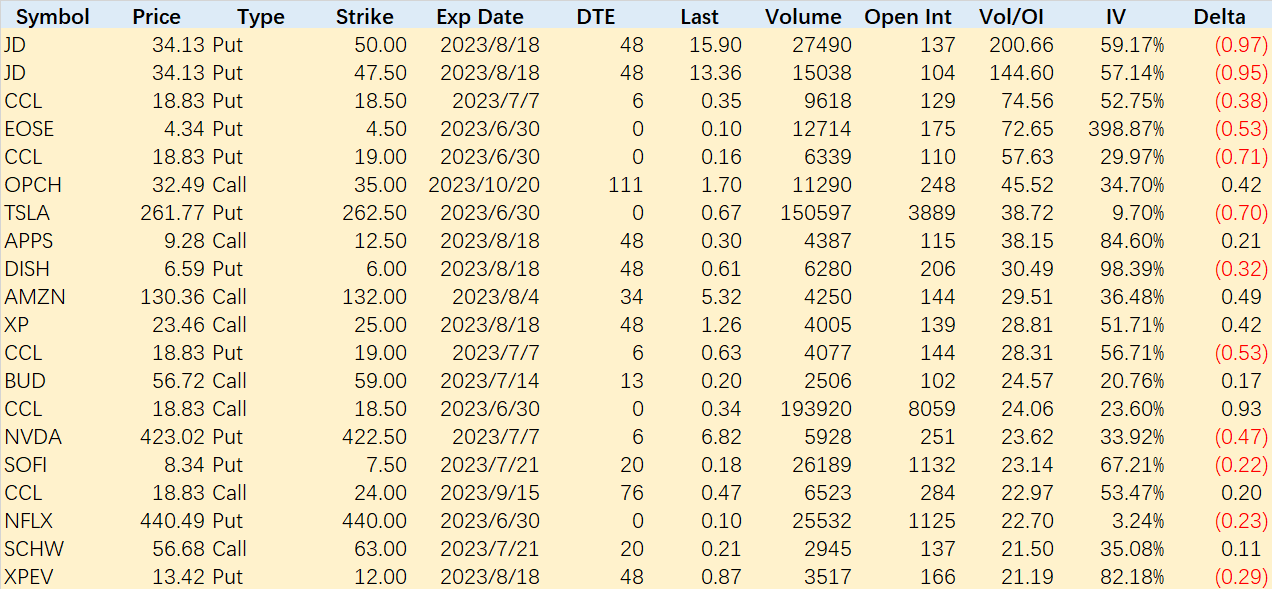This screenshot has height=589, width=1272.
Task: Click the SOFI symbol cell
Action: point(26,465)
